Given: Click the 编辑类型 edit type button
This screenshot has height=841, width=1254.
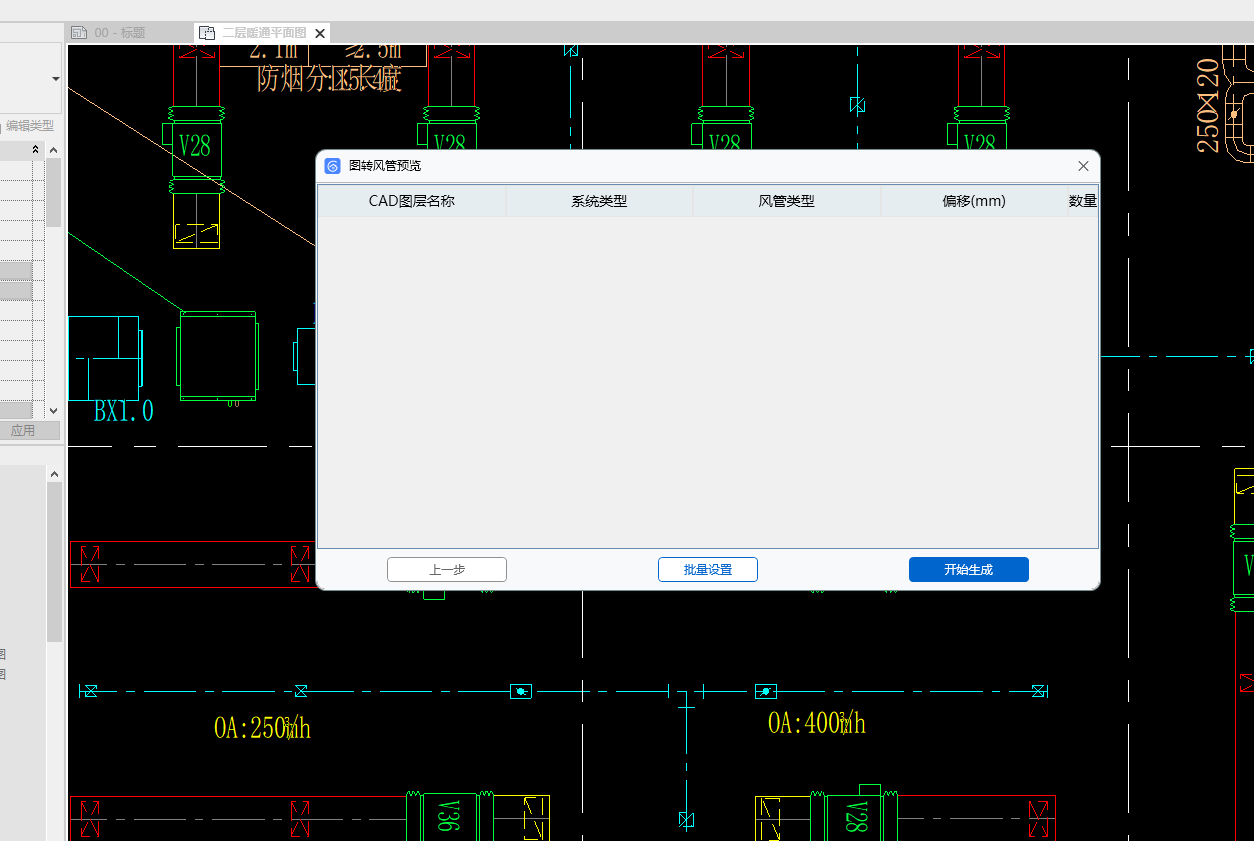Looking at the screenshot, I should click(29, 126).
